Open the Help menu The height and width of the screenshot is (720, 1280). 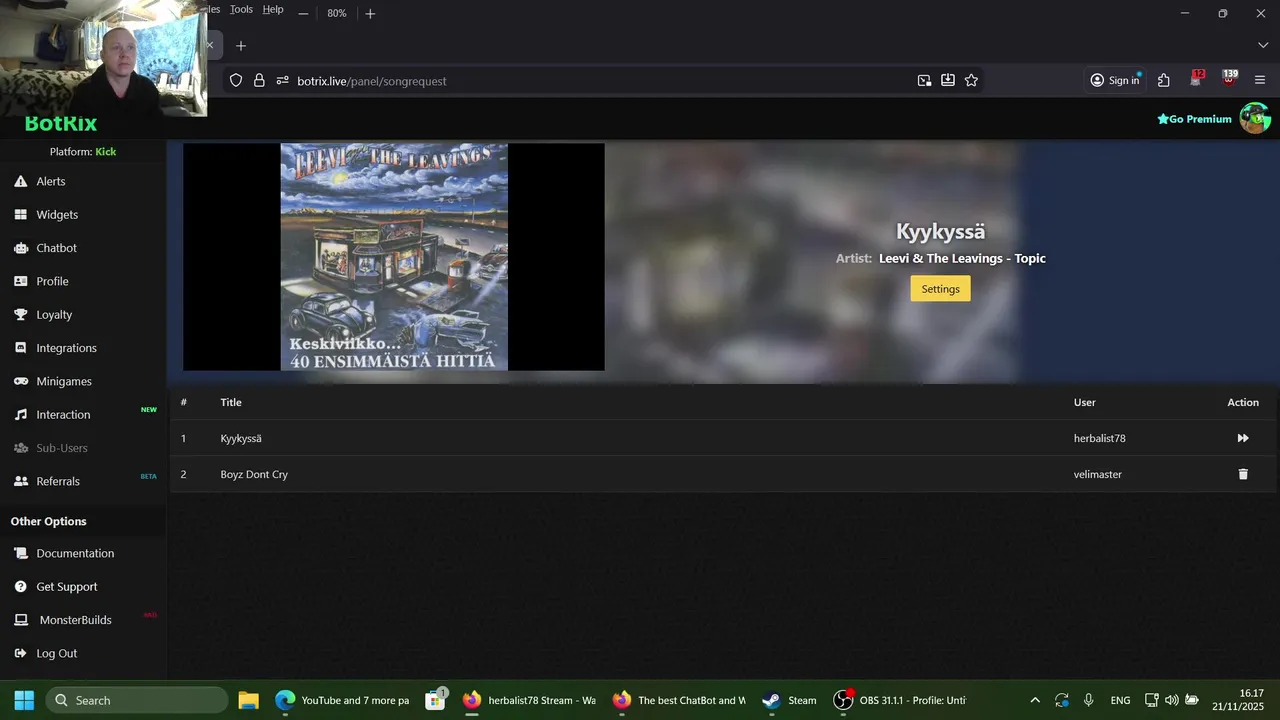[x=273, y=9]
